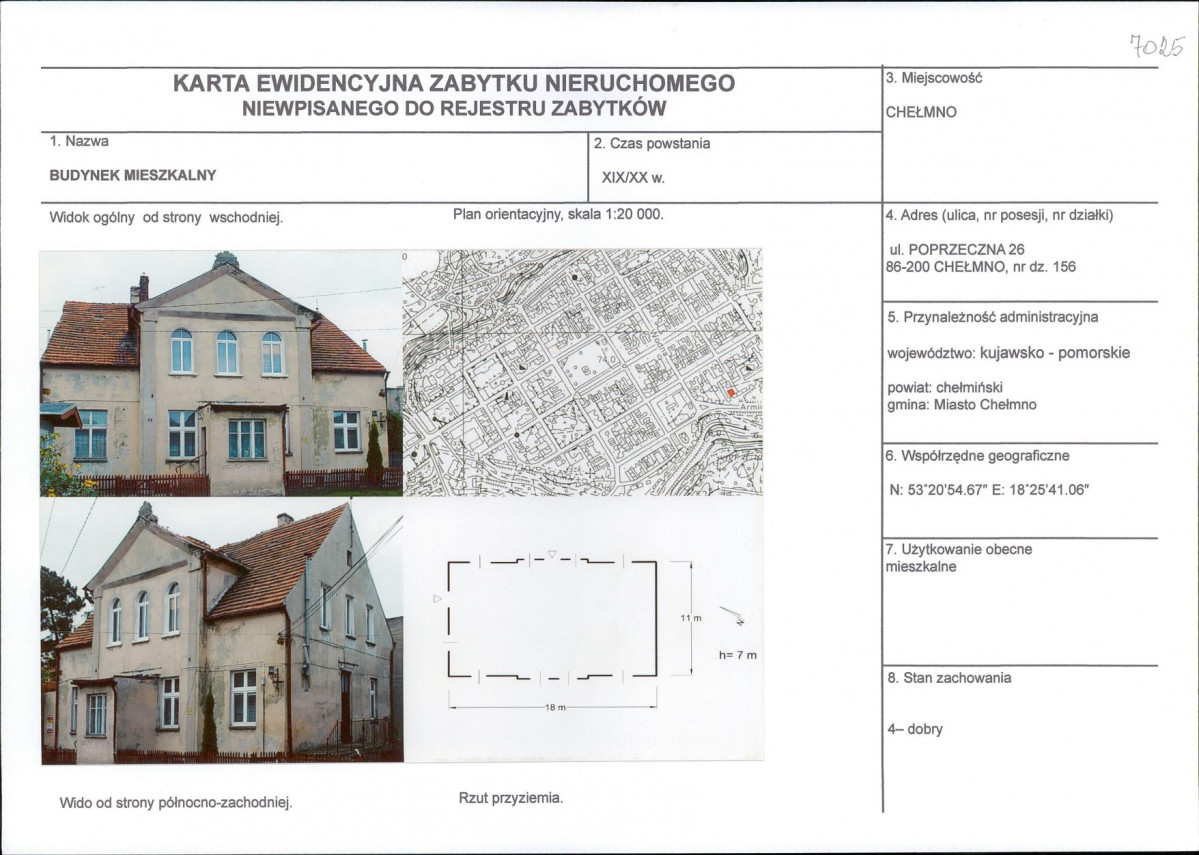This screenshot has width=1199, height=855.
Task: Click the locality value 'CHEŁMNO'
Action: tap(921, 112)
